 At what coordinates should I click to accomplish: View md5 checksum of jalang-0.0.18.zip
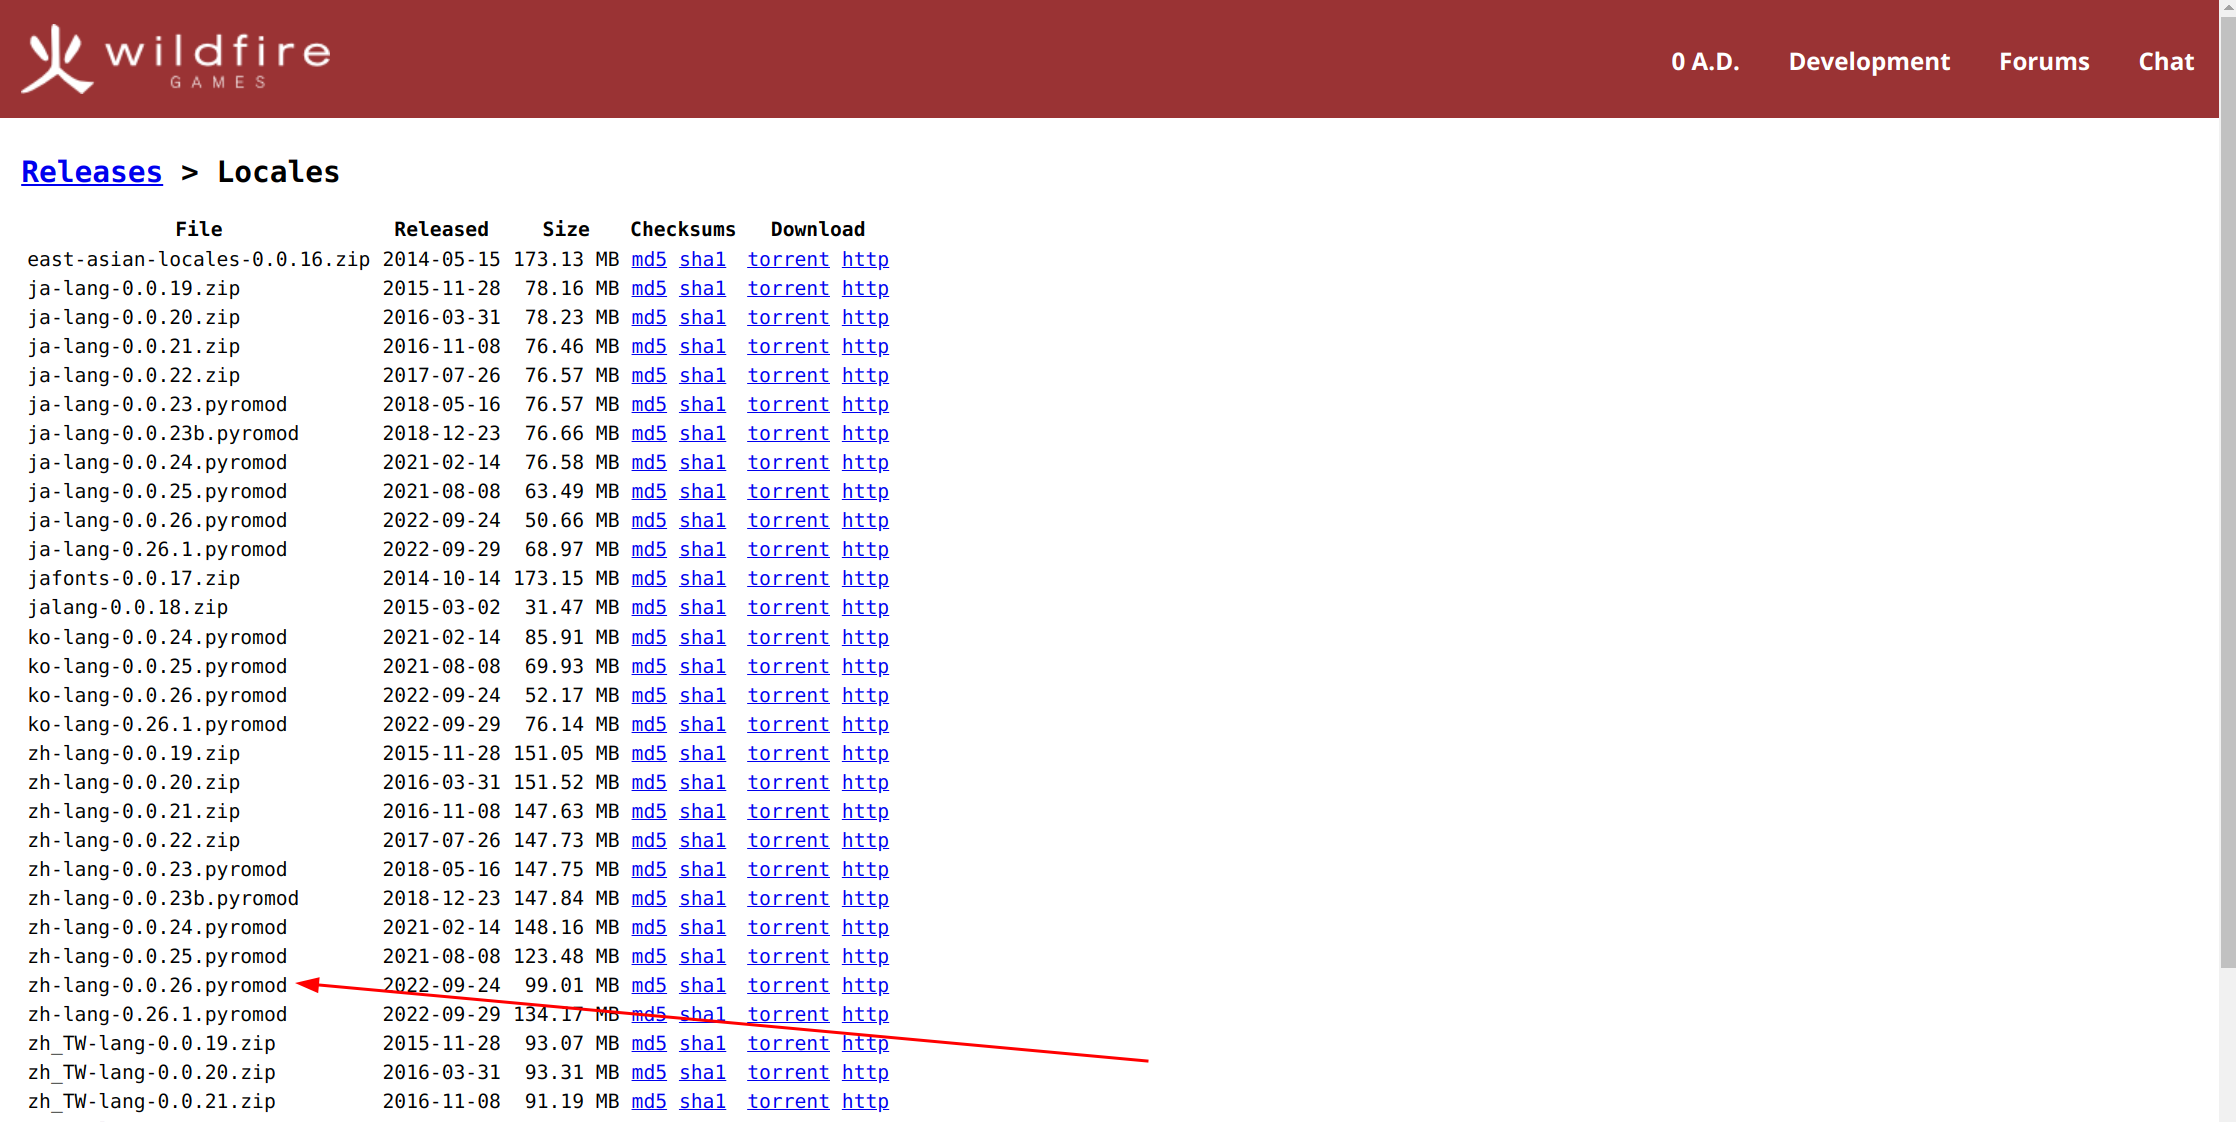coord(649,607)
